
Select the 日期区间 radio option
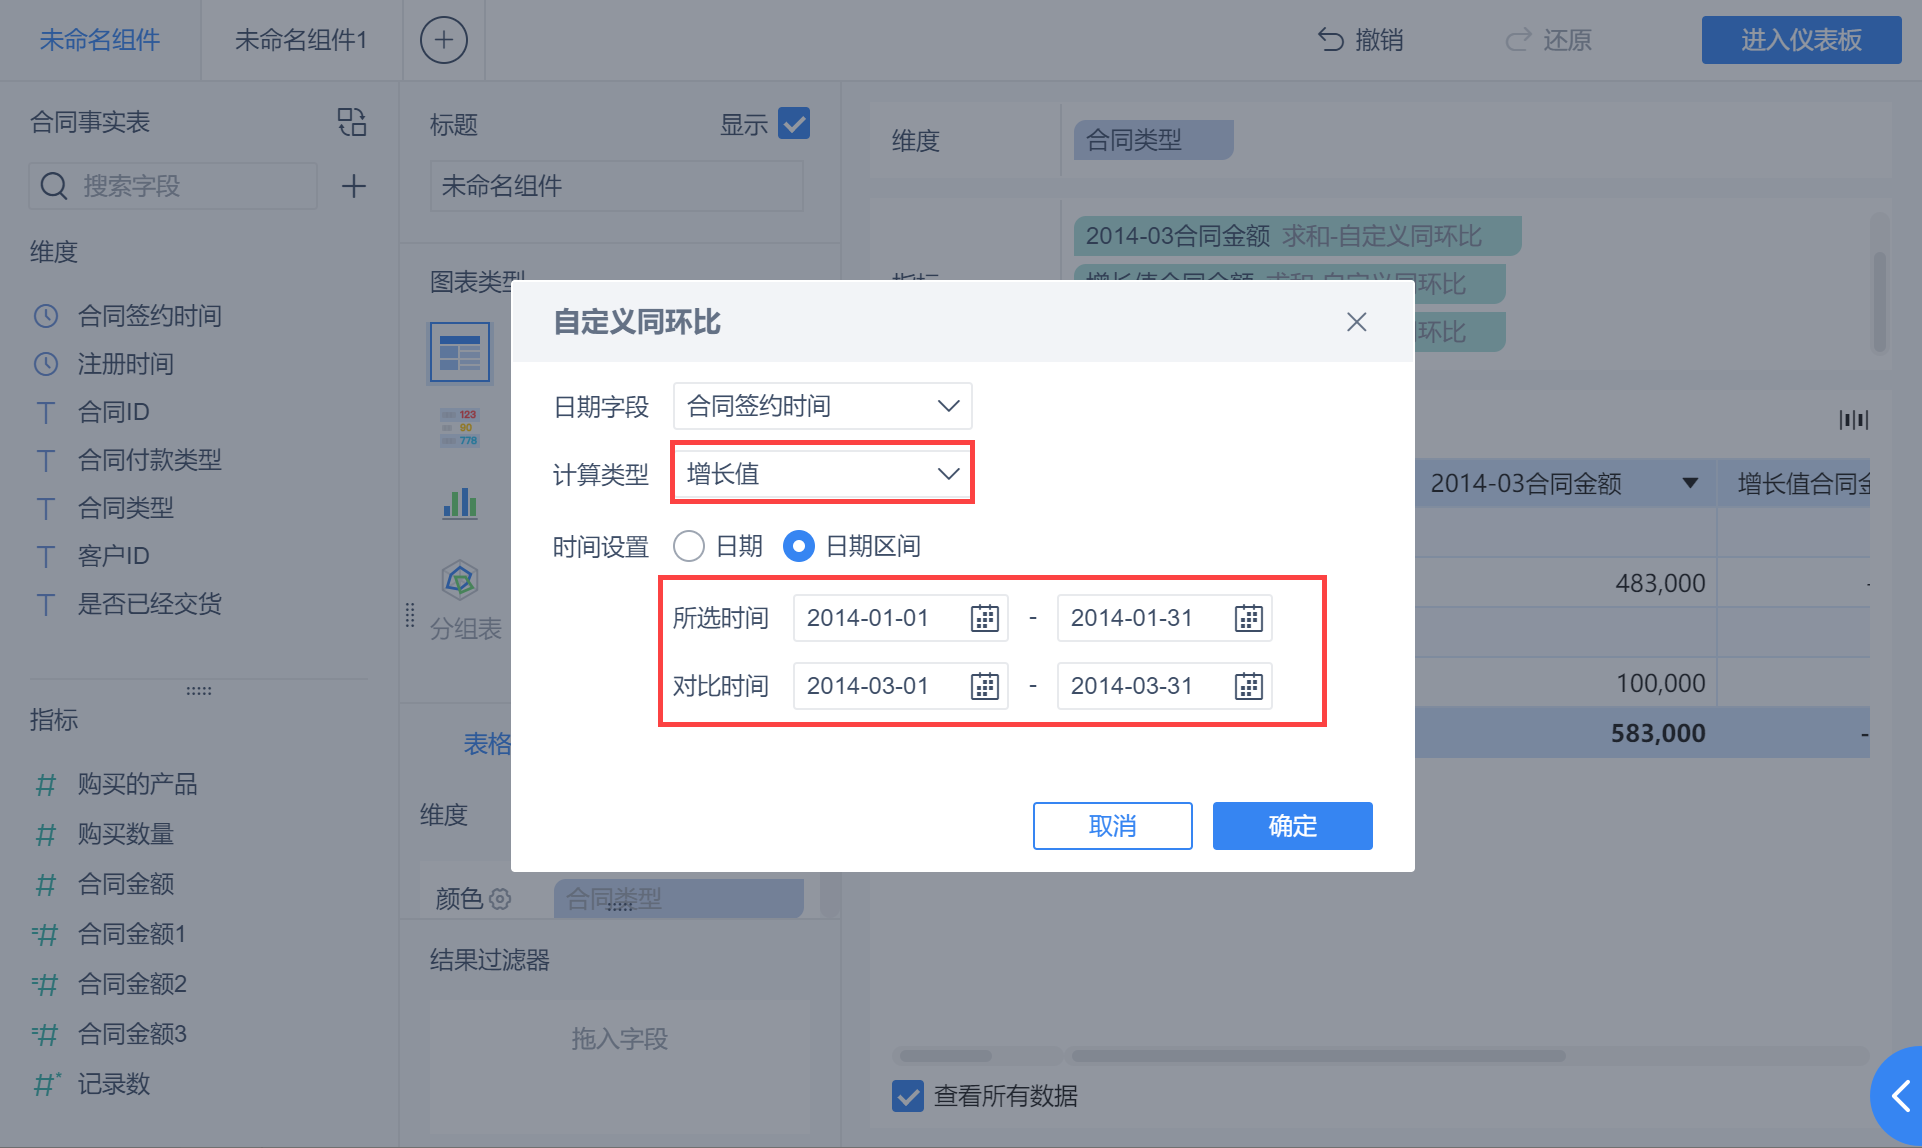798,546
